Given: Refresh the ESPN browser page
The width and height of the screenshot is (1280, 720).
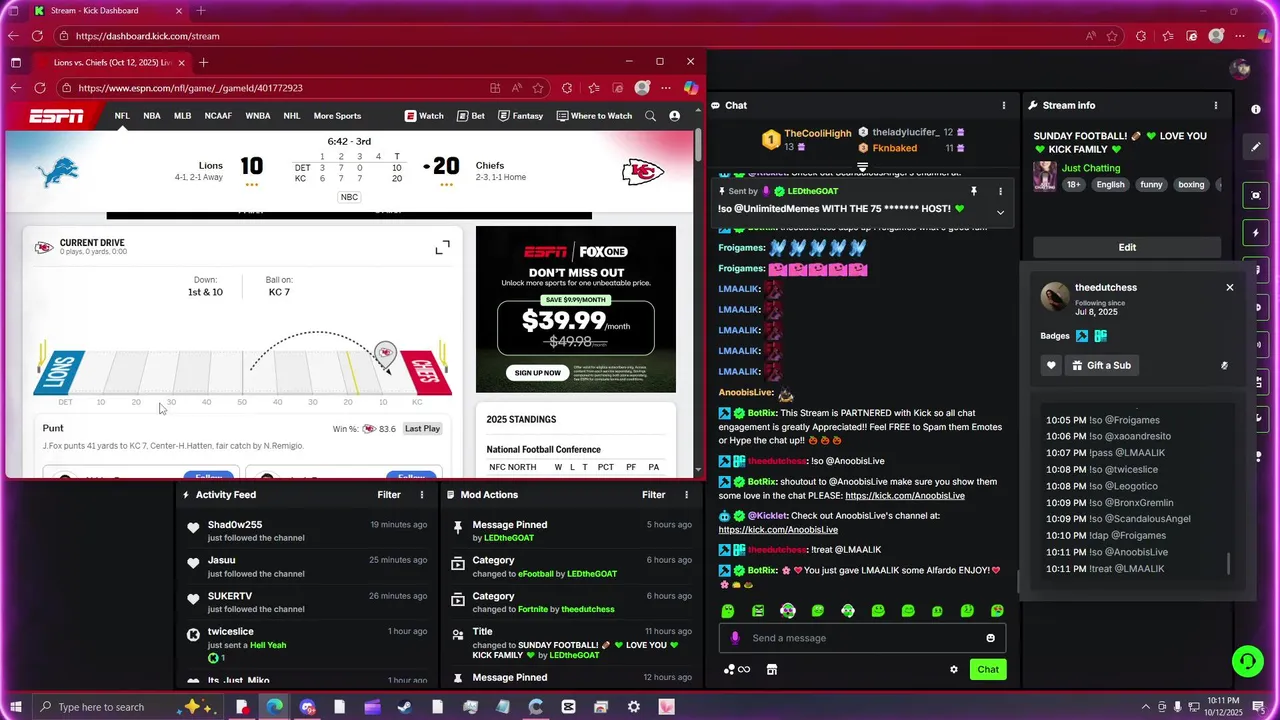Looking at the screenshot, I should coord(40,88).
